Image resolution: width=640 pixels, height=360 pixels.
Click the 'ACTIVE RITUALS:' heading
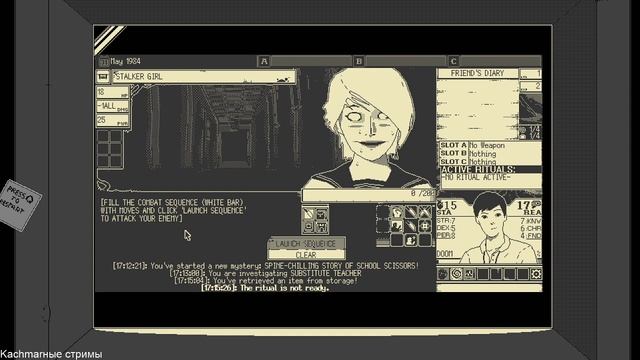click(478, 169)
